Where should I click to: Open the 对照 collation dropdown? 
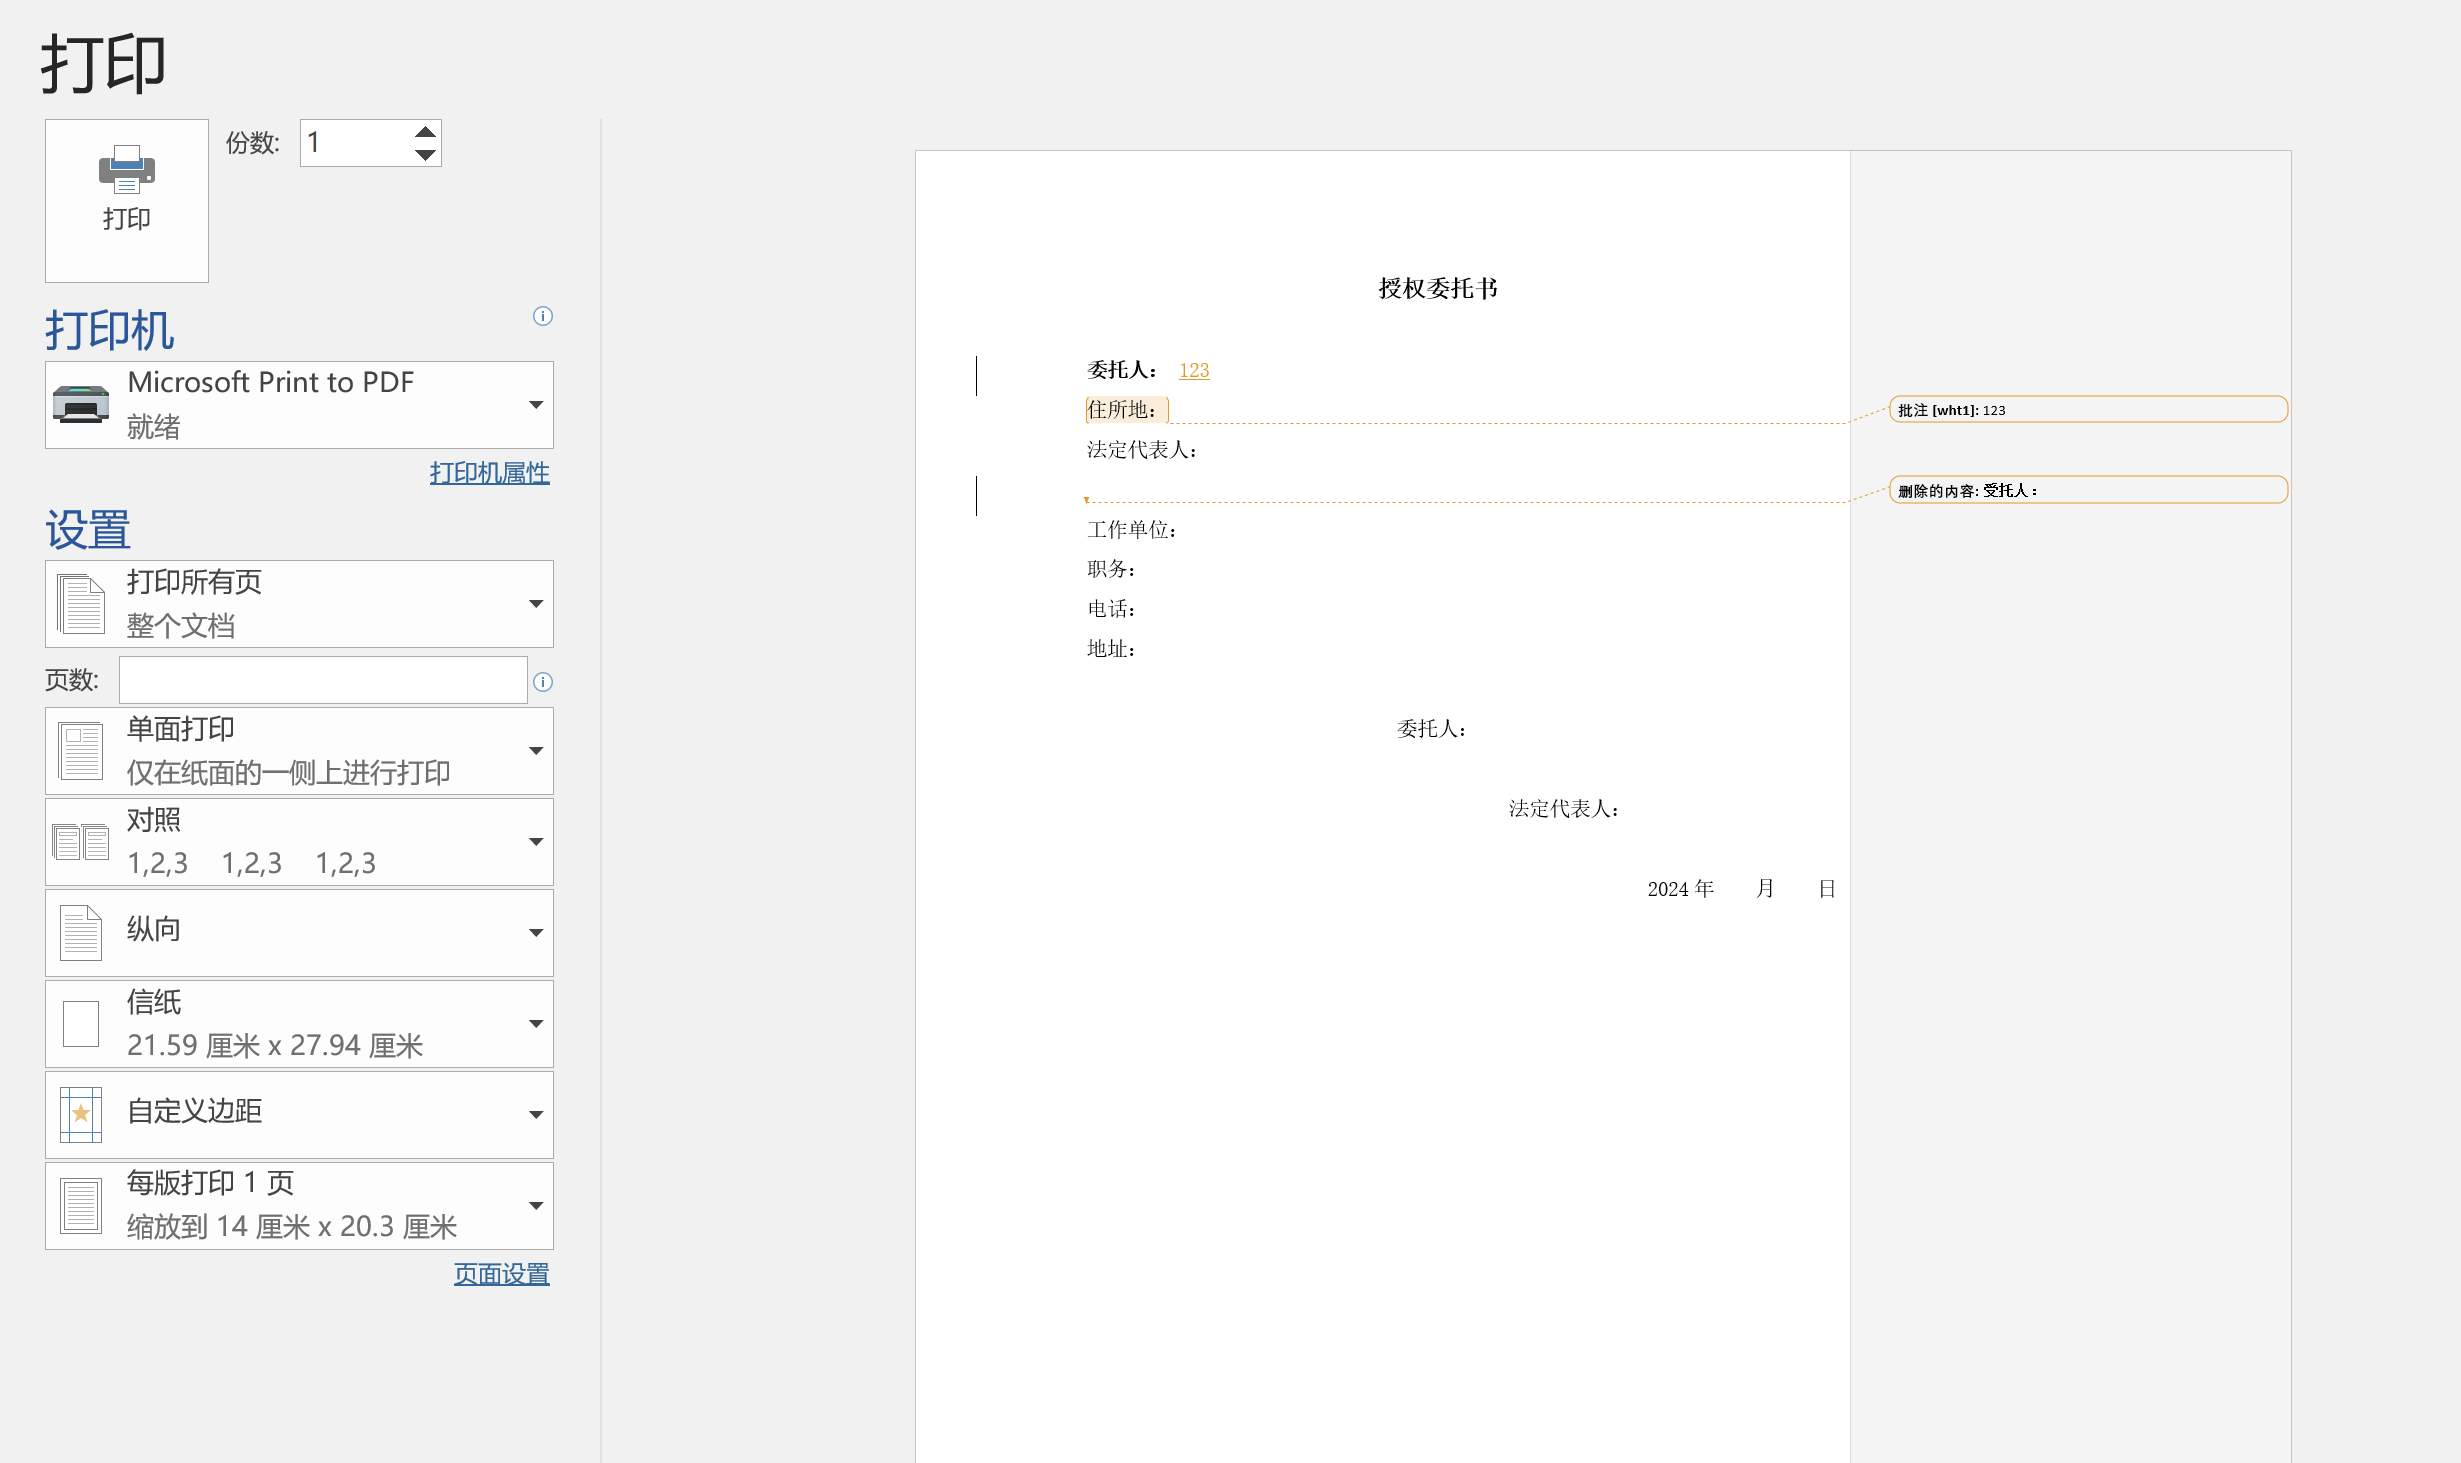[299, 842]
